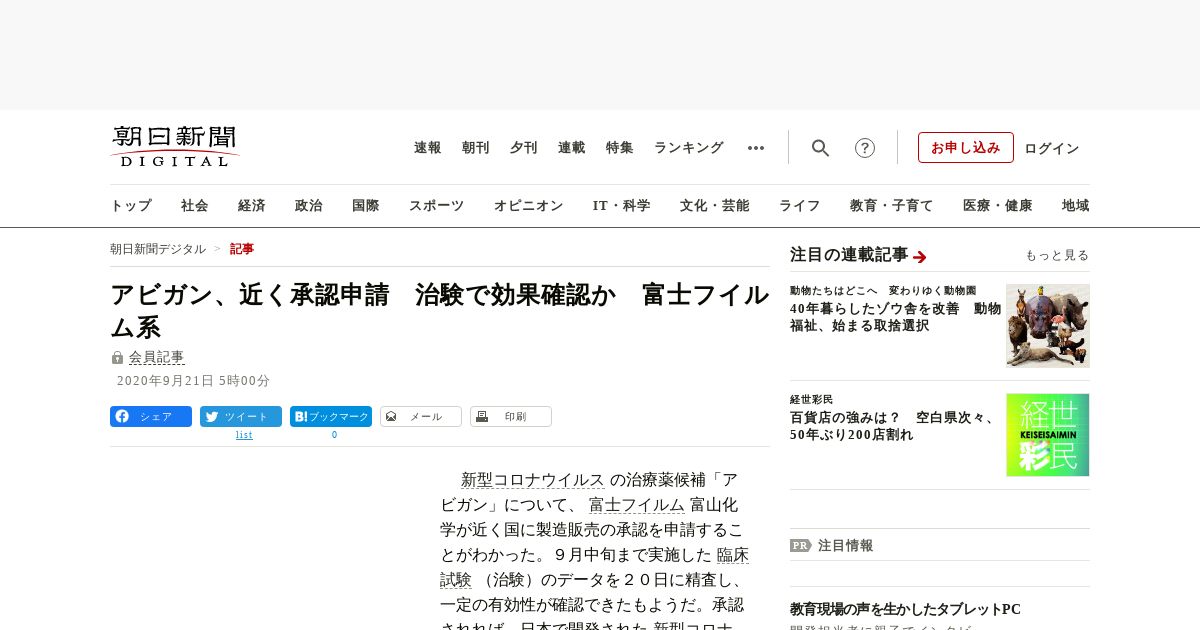This screenshot has height=630, width=1200.
Task: Click もっと見る link
Action: point(1057,256)
